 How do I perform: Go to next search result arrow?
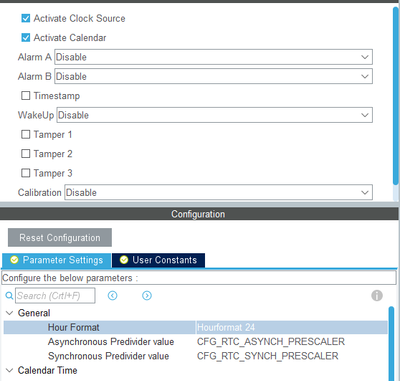(147, 295)
